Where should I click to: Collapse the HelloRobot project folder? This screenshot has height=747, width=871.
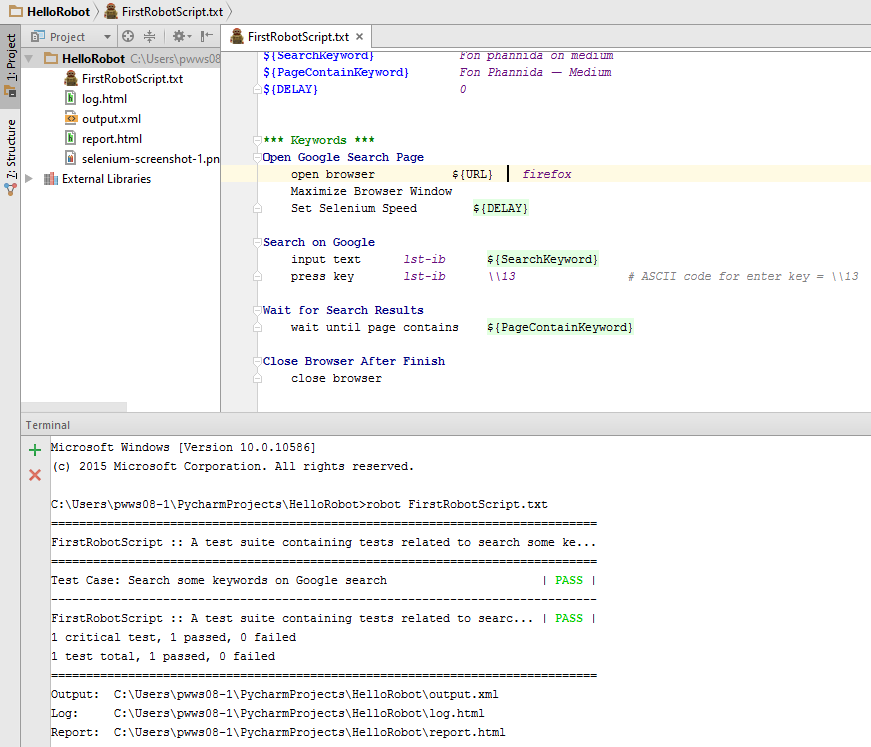(27, 58)
